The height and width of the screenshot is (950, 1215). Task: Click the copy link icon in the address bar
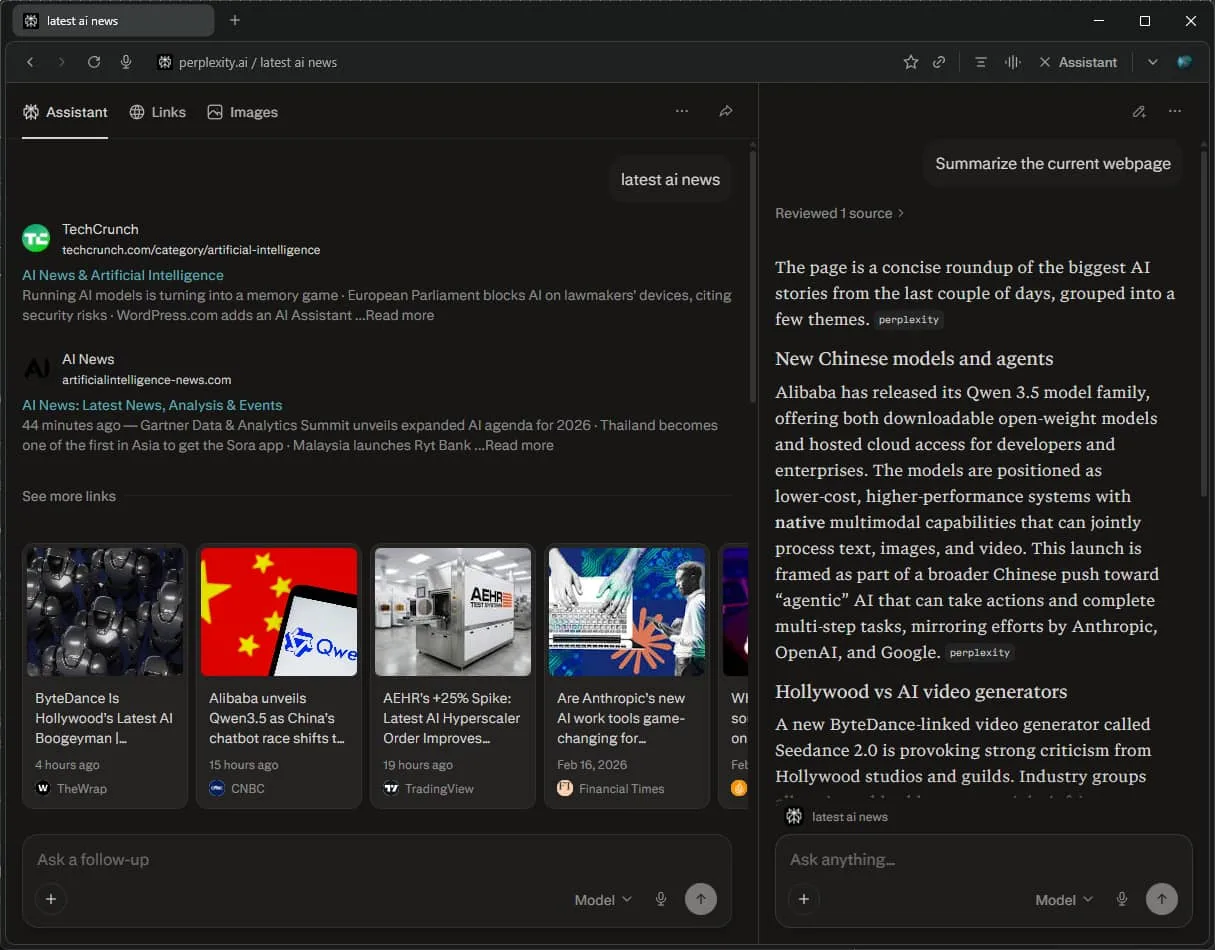938,61
